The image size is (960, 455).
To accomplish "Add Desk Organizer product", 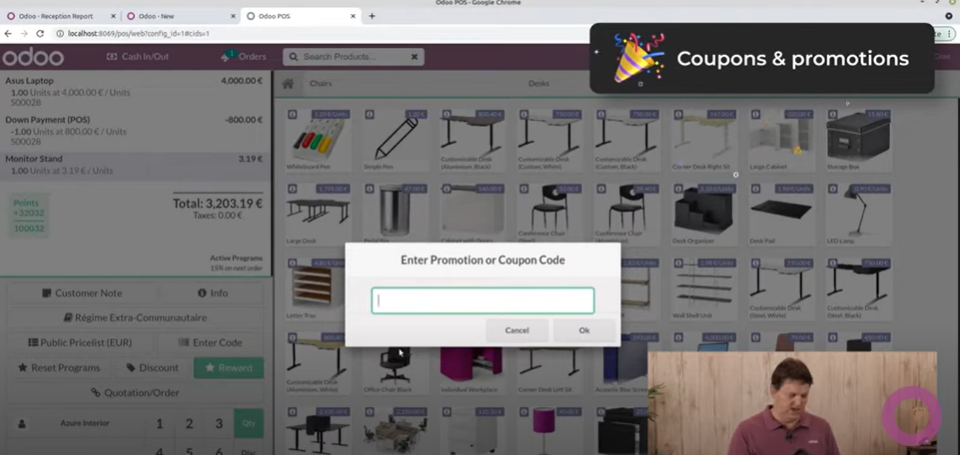I will tap(704, 215).
